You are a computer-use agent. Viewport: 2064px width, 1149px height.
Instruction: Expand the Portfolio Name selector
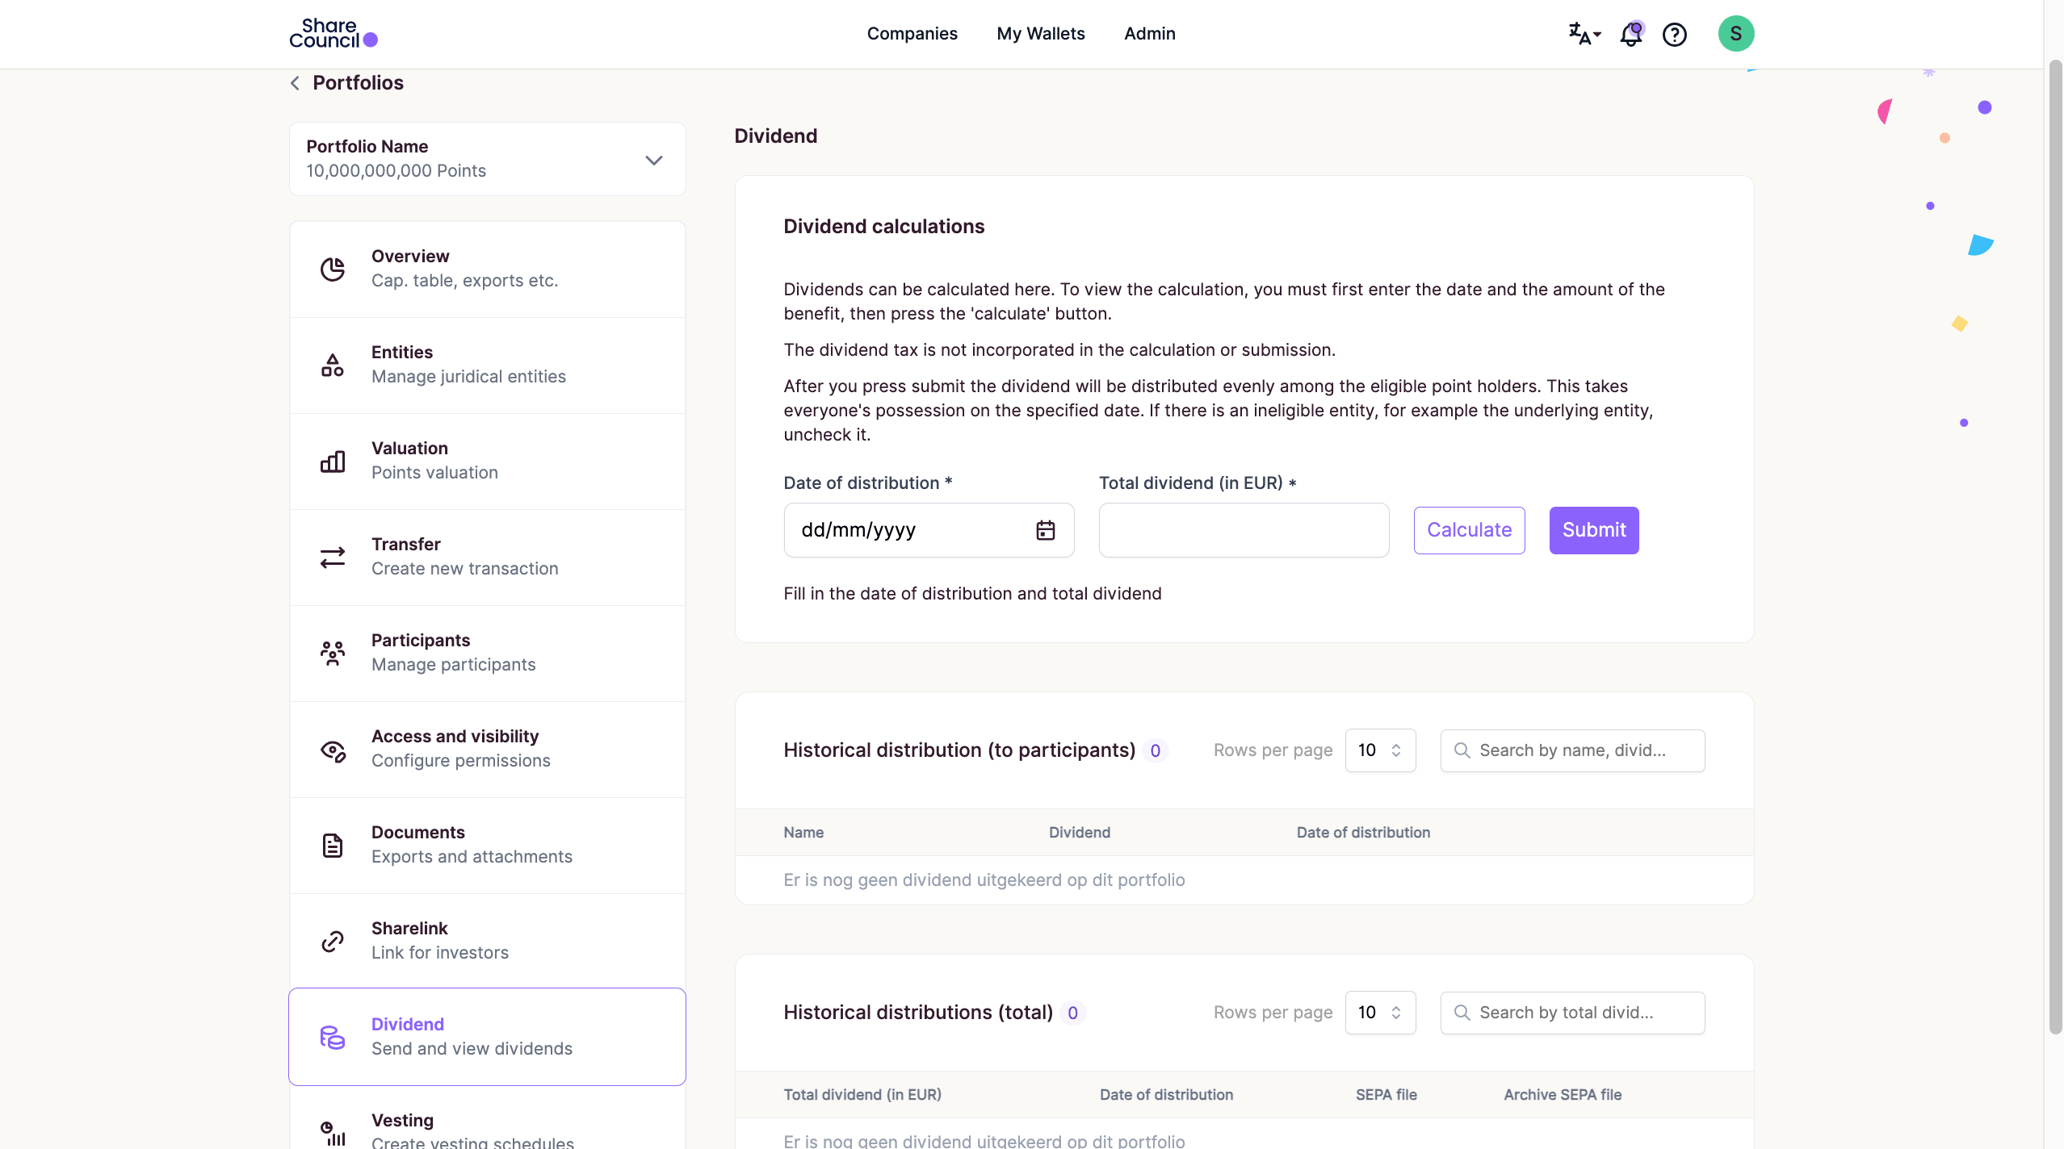654,159
